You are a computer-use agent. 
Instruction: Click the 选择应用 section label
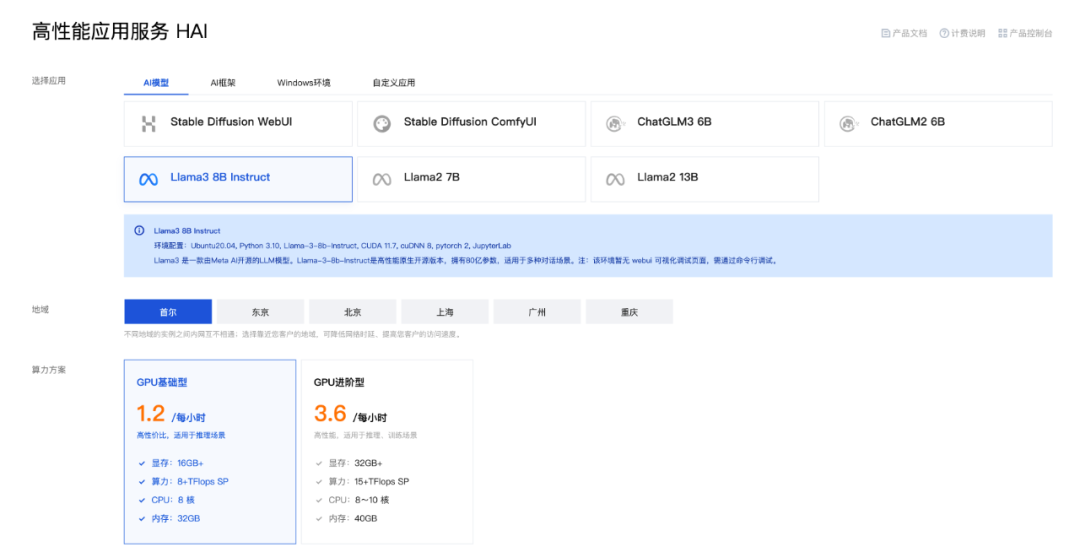pos(48,81)
